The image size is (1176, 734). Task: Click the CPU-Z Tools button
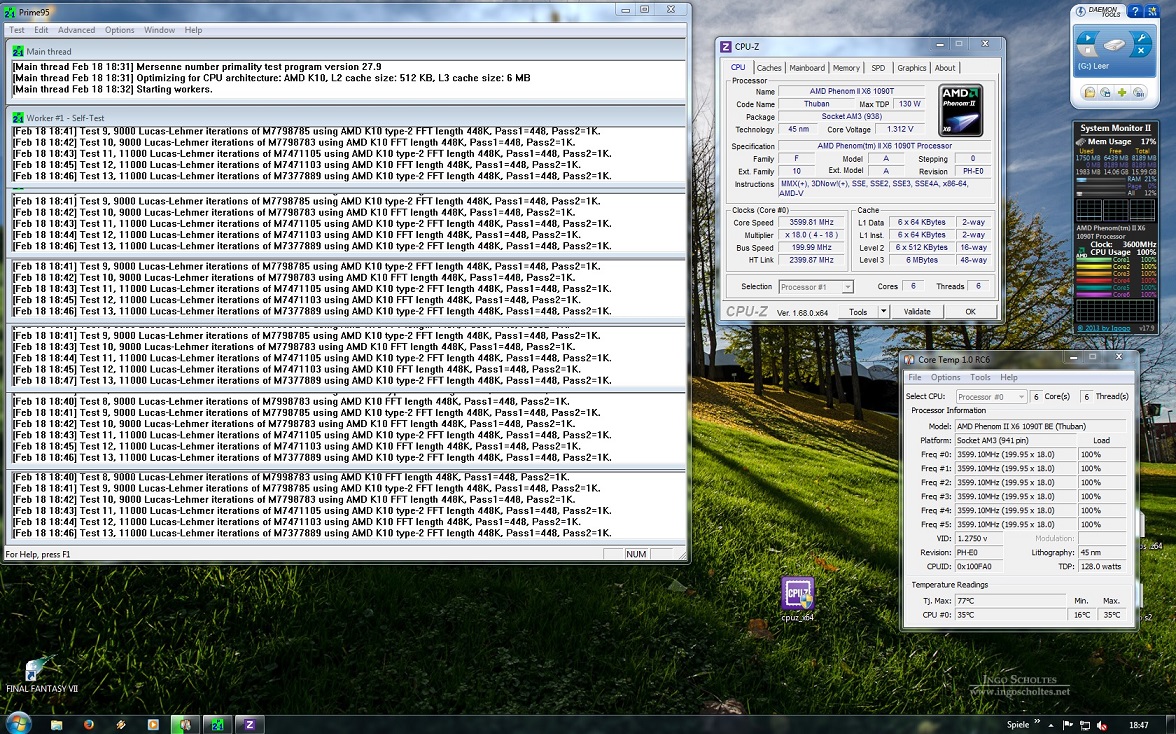point(859,311)
